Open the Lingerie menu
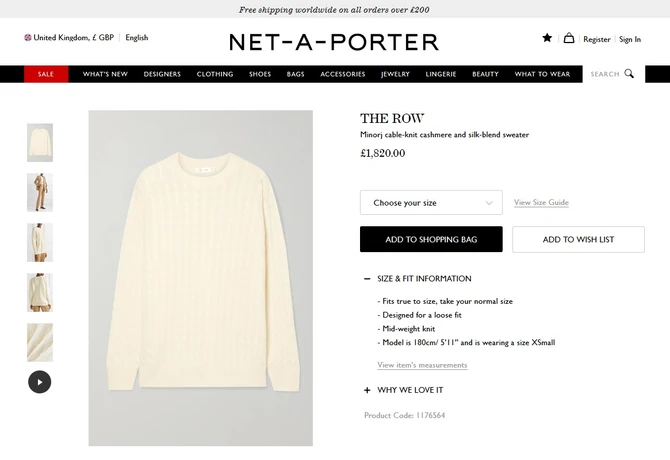This screenshot has width=670, height=460. pos(440,74)
